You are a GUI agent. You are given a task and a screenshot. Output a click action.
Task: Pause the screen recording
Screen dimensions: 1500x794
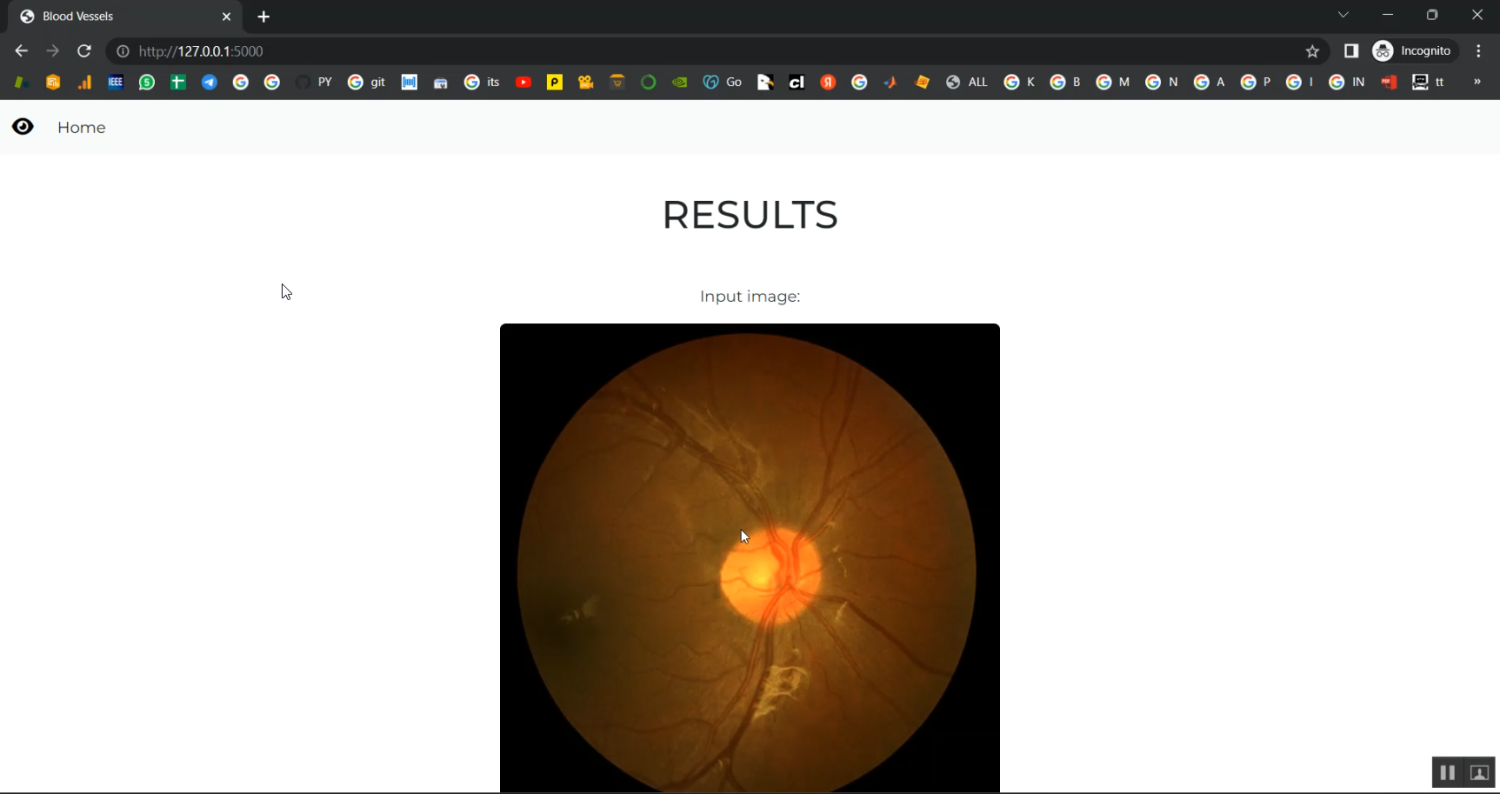coord(1447,773)
